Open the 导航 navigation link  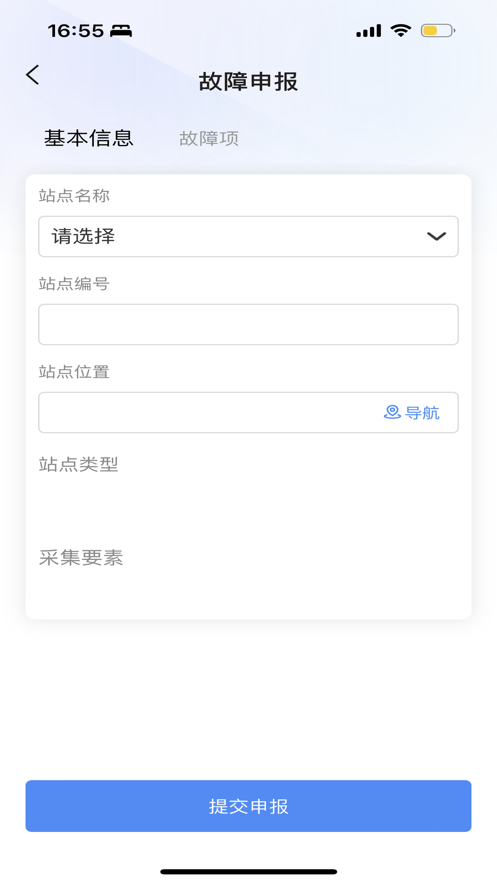point(411,413)
